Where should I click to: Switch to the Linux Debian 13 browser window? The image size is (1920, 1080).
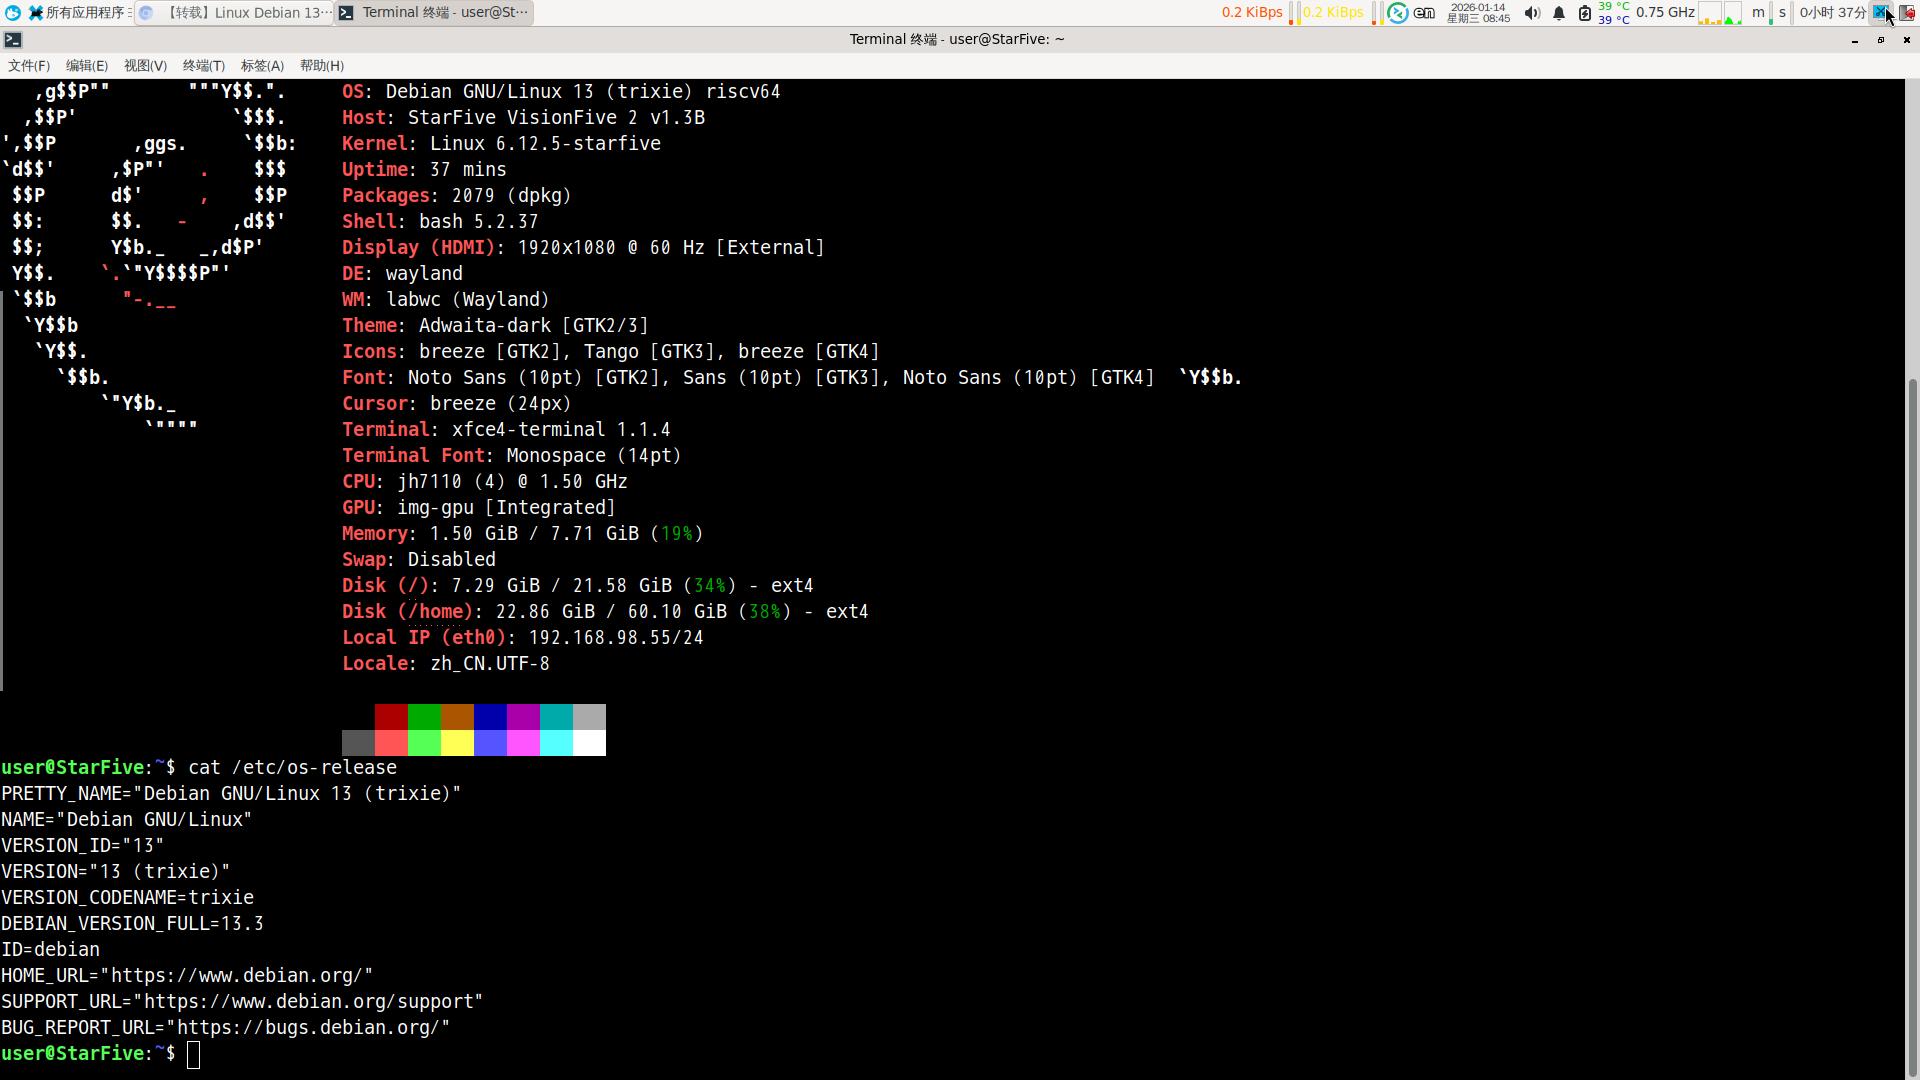pos(235,13)
